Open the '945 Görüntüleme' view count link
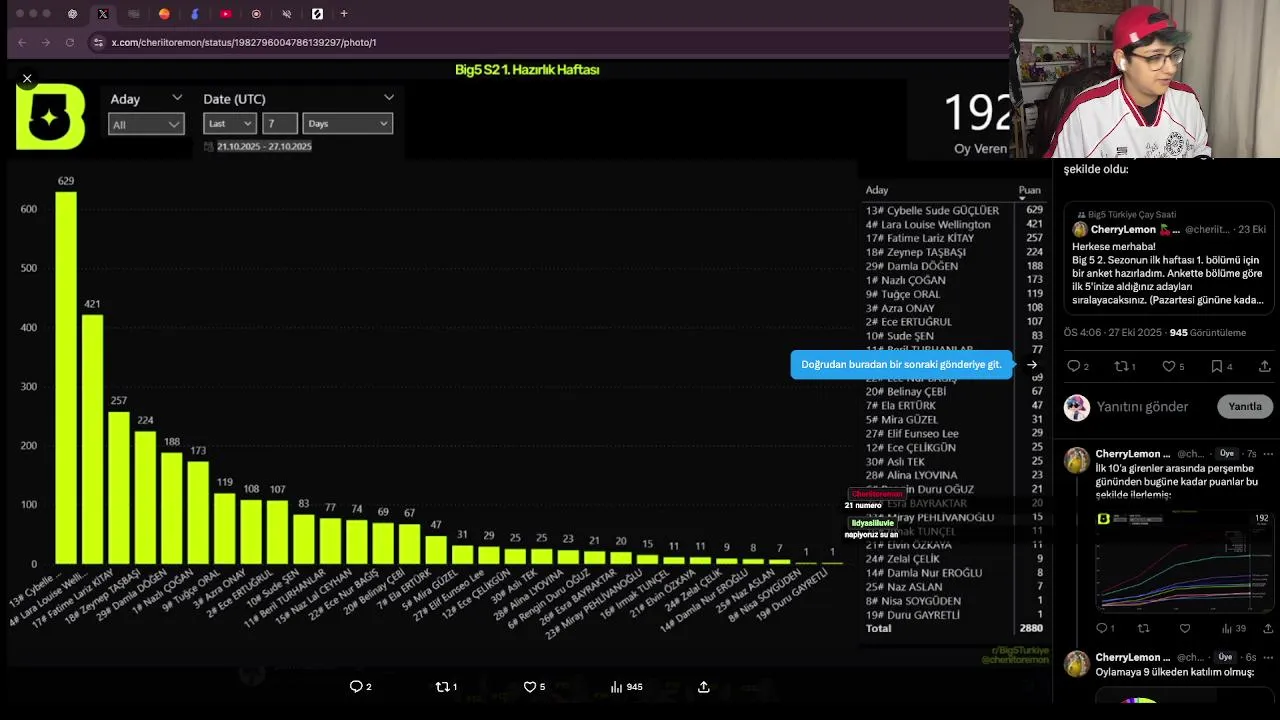 pos(1208,333)
